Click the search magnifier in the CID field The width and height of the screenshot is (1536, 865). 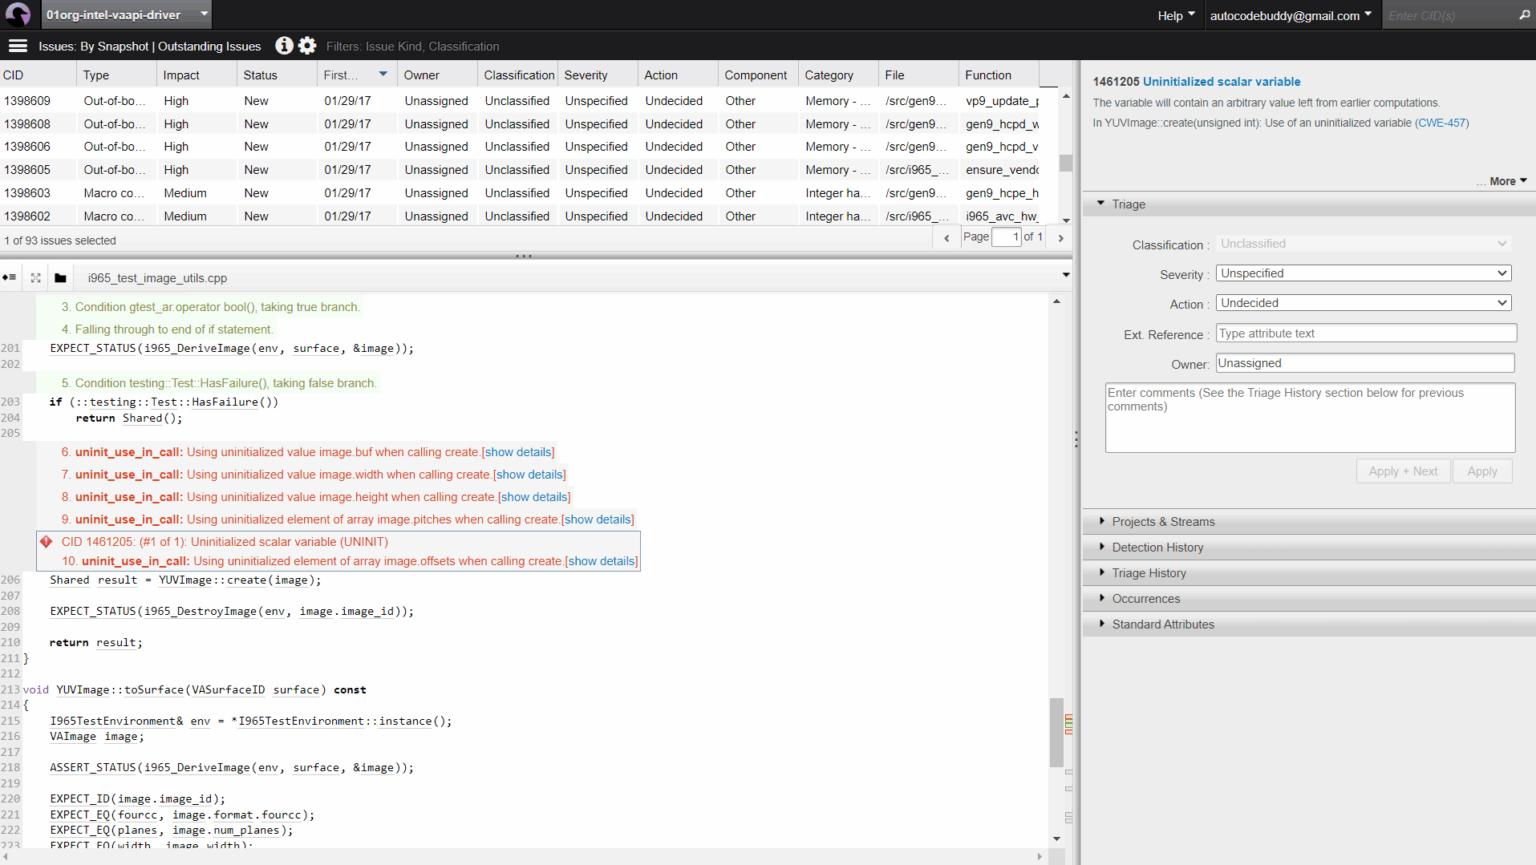[x=1523, y=15]
